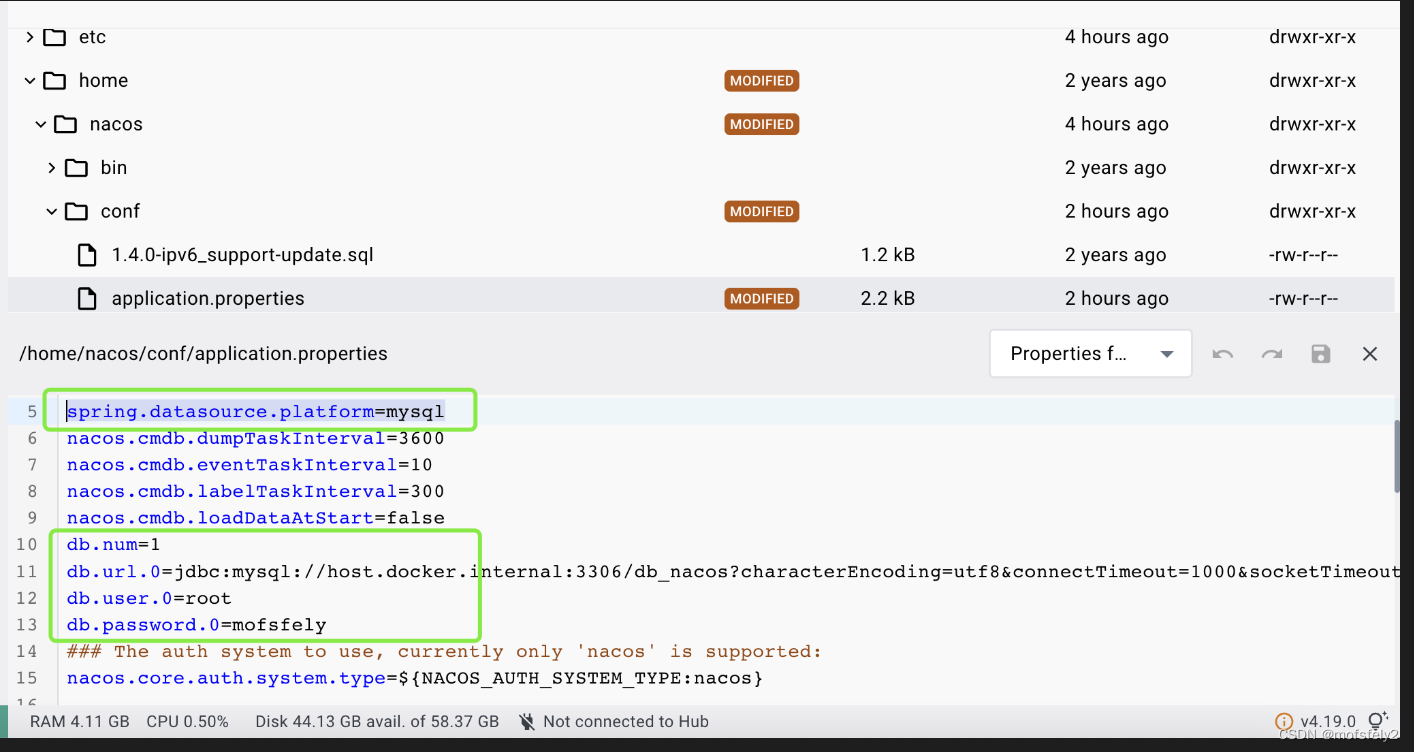The width and height of the screenshot is (1414, 752).
Task: Click line db.password.0=mofsfely
Action: (x=196, y=625)
